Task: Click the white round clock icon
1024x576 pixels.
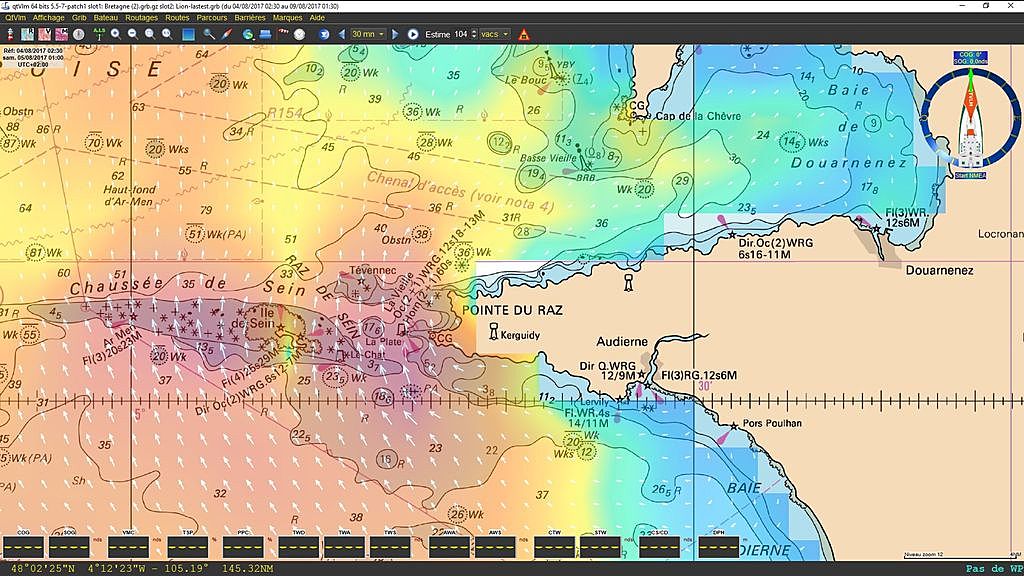Action: click(x=299, y=34)
